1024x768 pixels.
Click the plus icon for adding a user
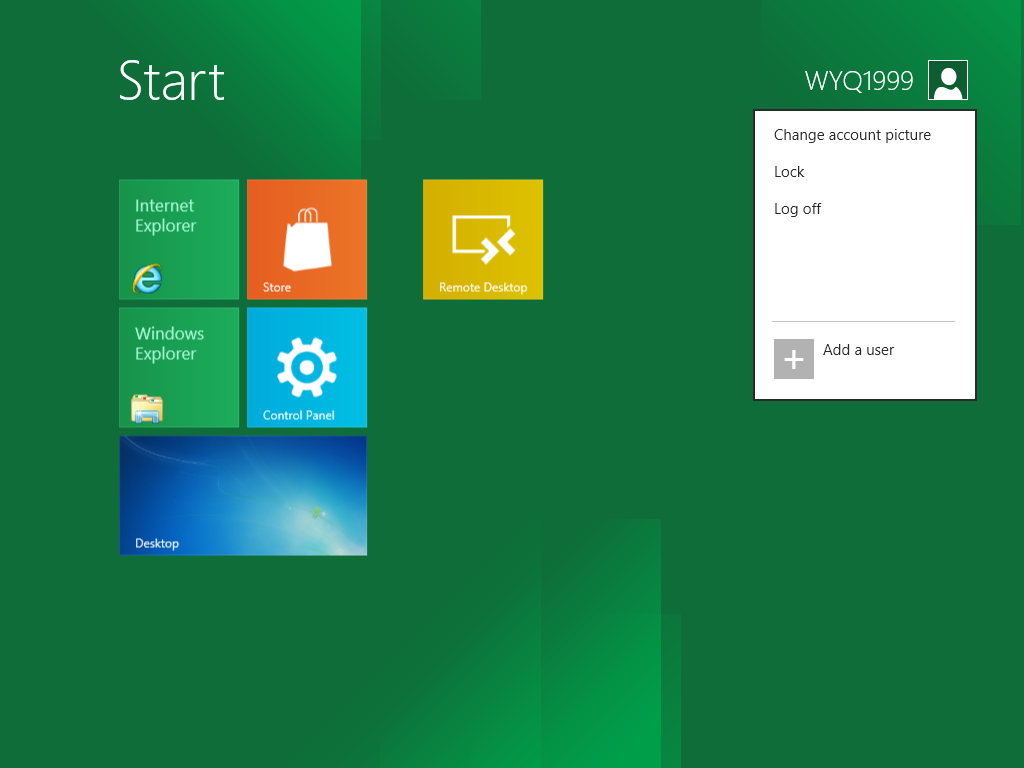click(x=793, y=359)
